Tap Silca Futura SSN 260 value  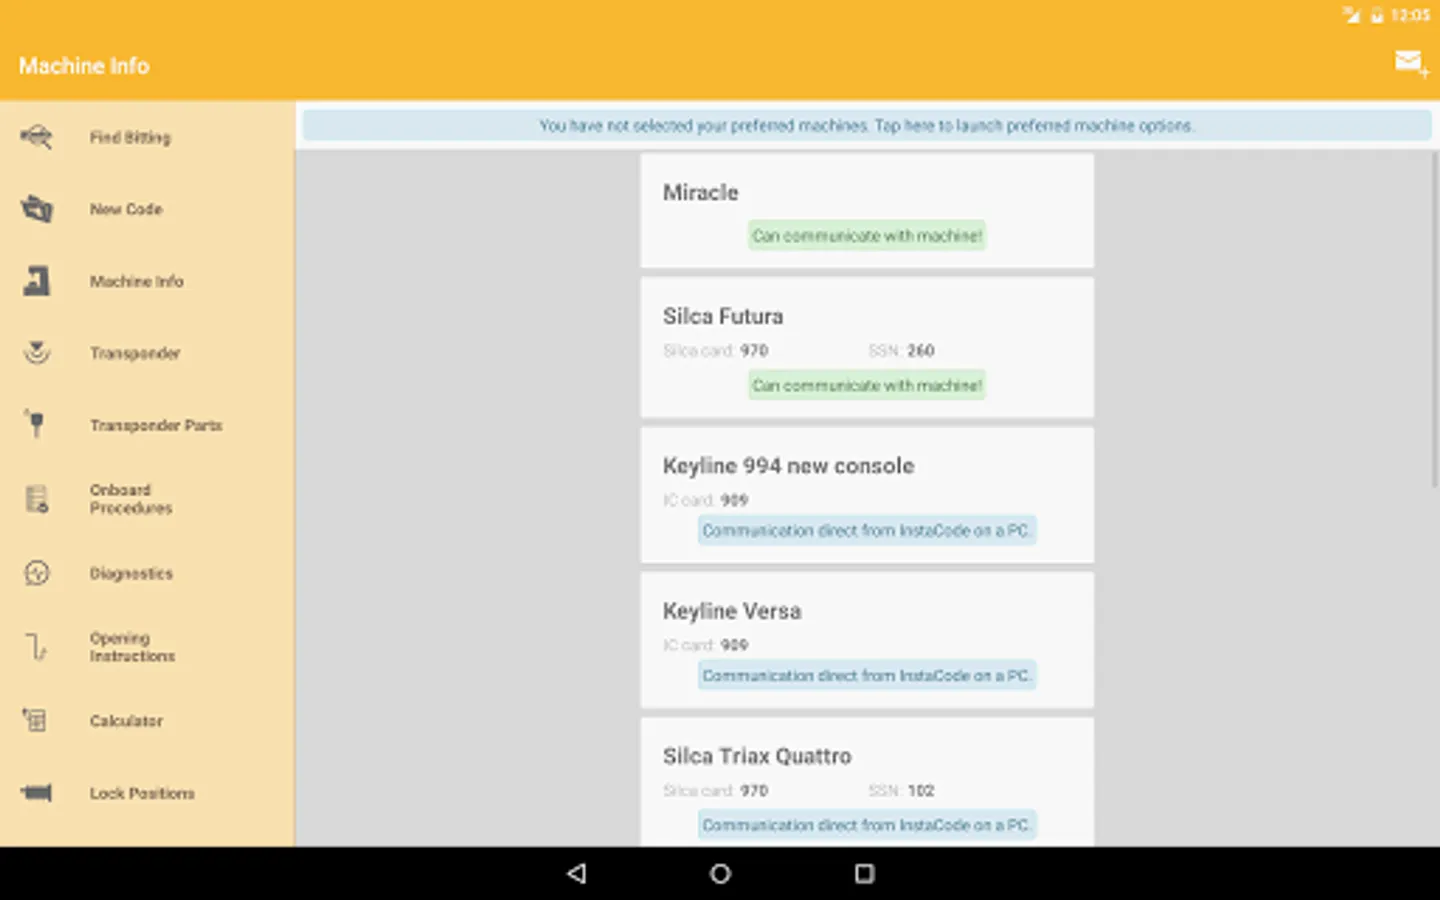pos(921,350)
